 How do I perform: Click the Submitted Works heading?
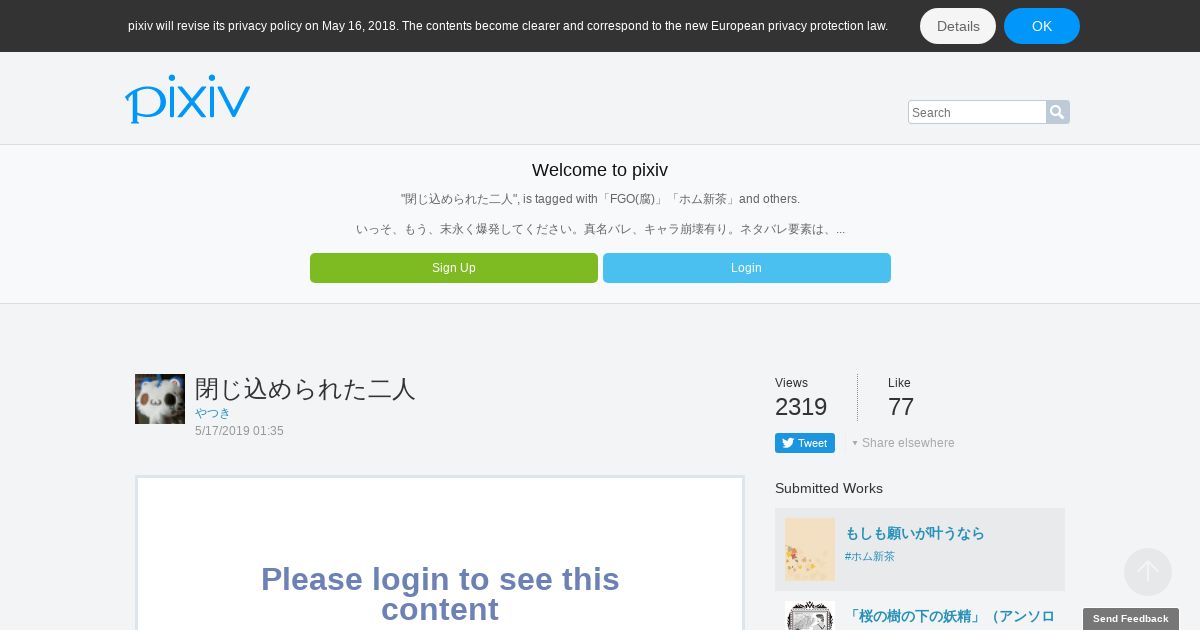pyautogui.click(x=829, y=488)
